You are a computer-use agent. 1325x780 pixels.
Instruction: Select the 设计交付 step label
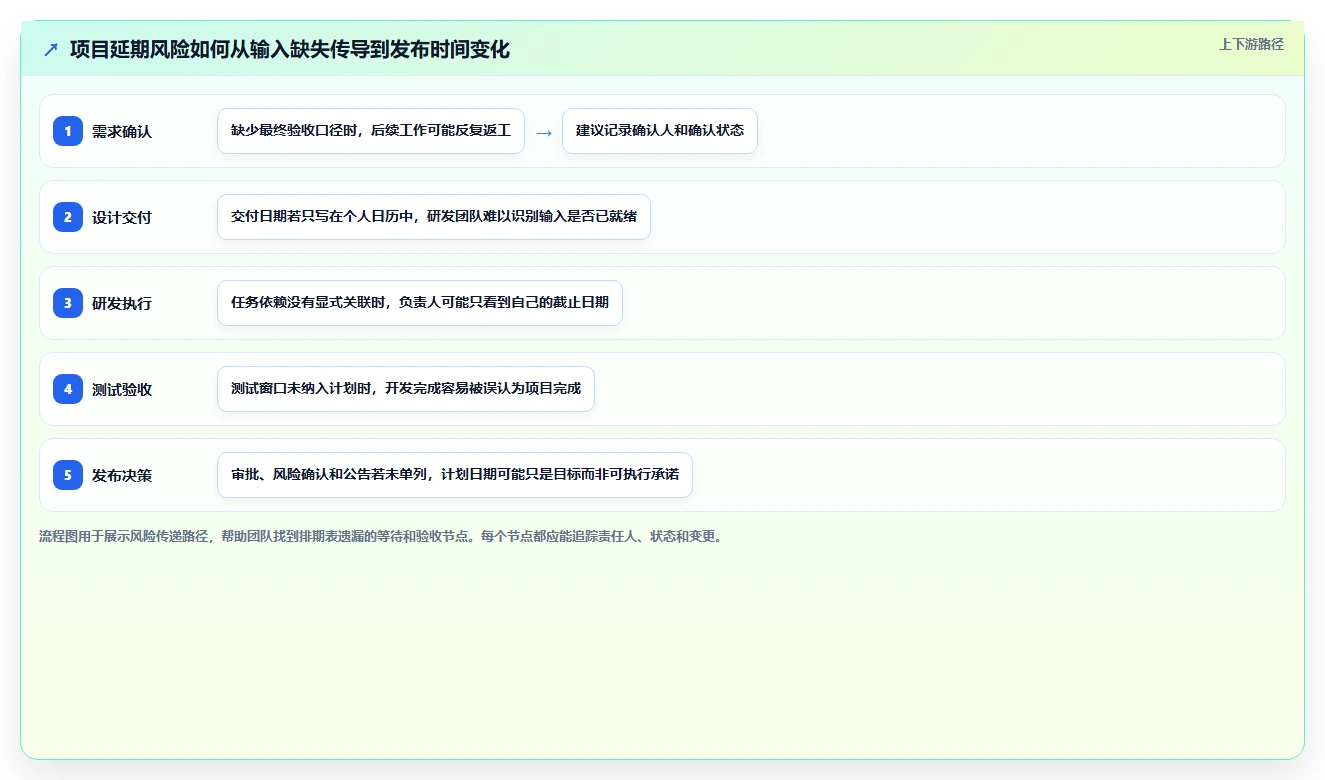tap(122, 217)
